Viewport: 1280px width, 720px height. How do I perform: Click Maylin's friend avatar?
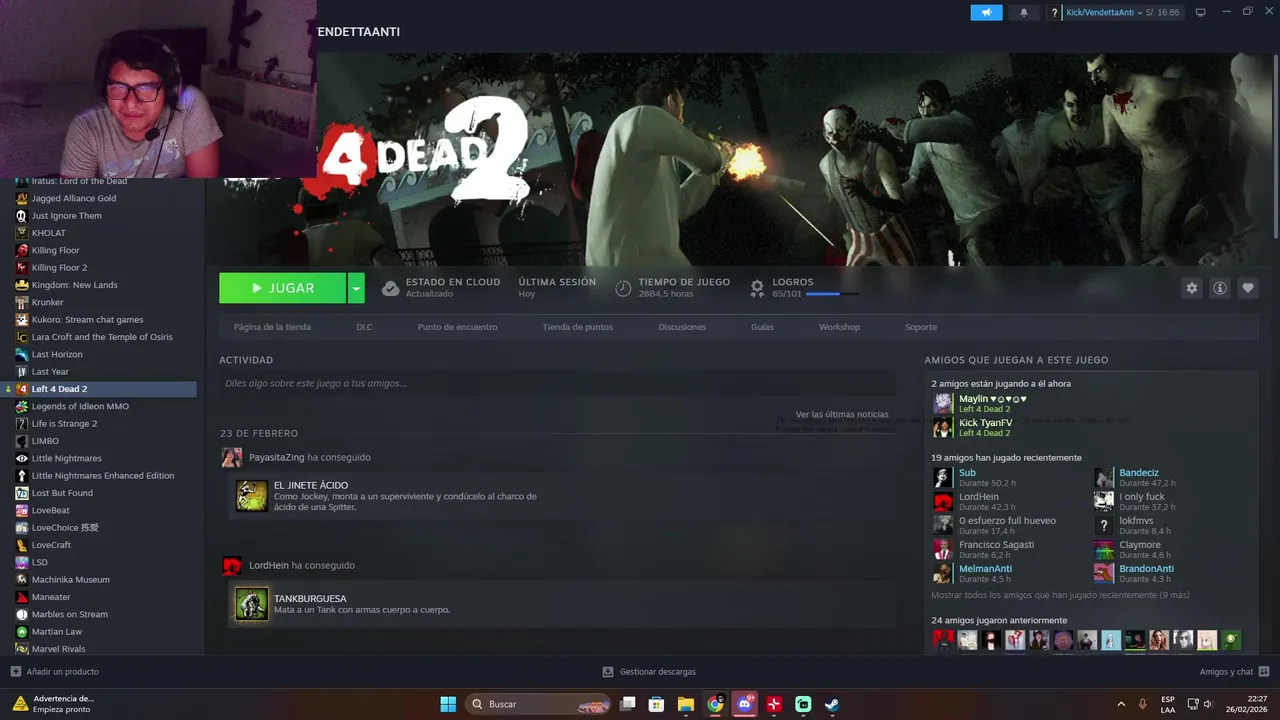point(943,403)
